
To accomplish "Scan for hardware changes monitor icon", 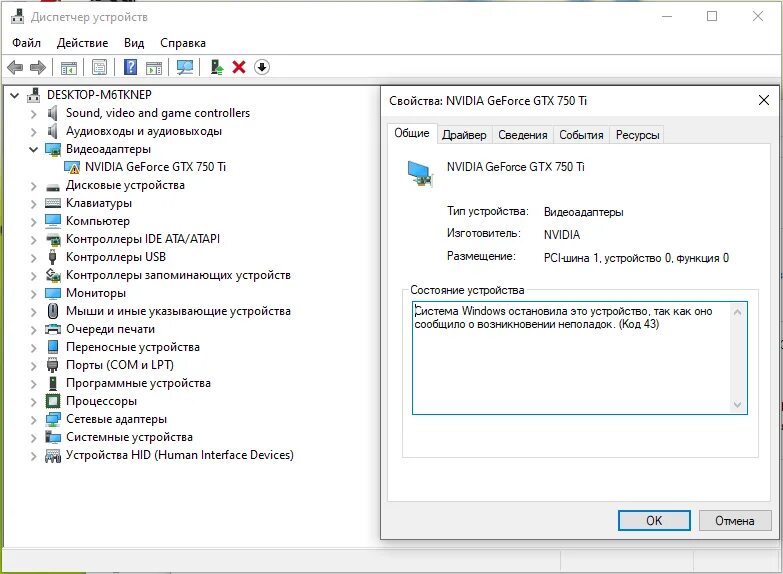I will (185, 67).
